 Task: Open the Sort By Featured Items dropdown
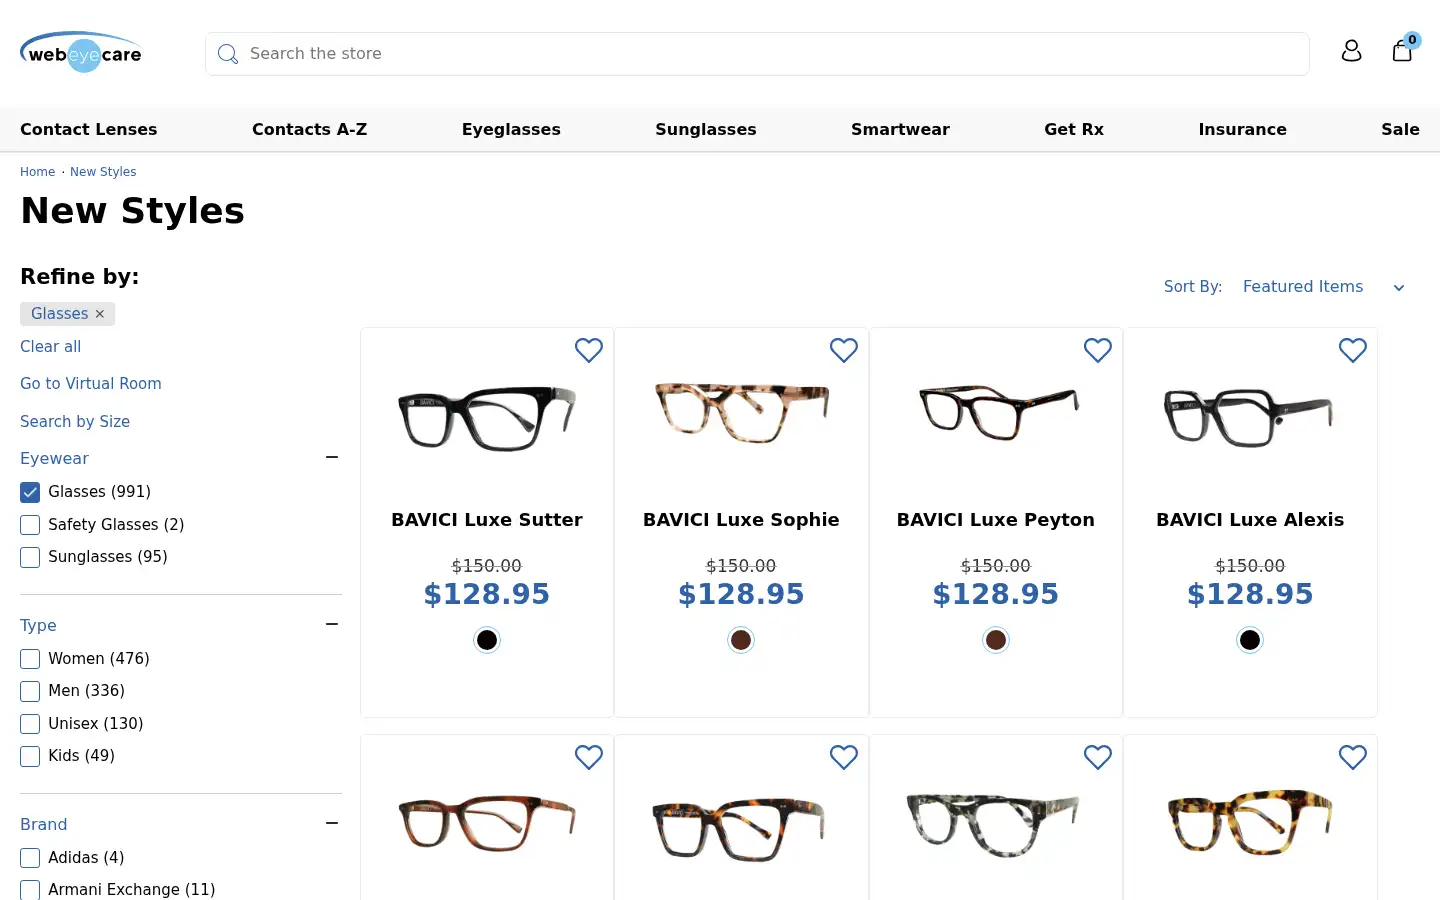(1323, 287)
